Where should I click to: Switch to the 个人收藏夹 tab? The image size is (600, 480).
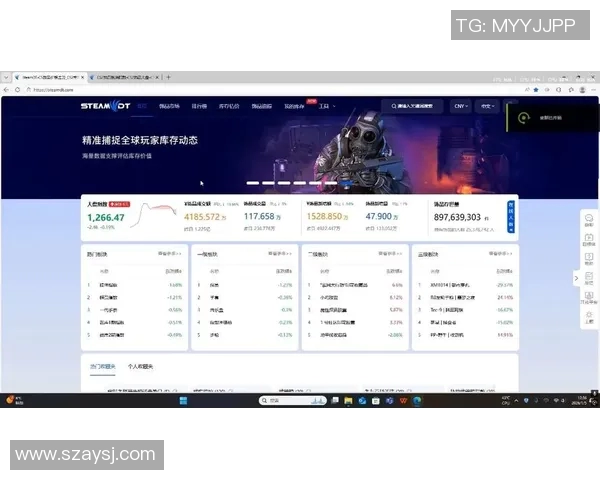140,366
